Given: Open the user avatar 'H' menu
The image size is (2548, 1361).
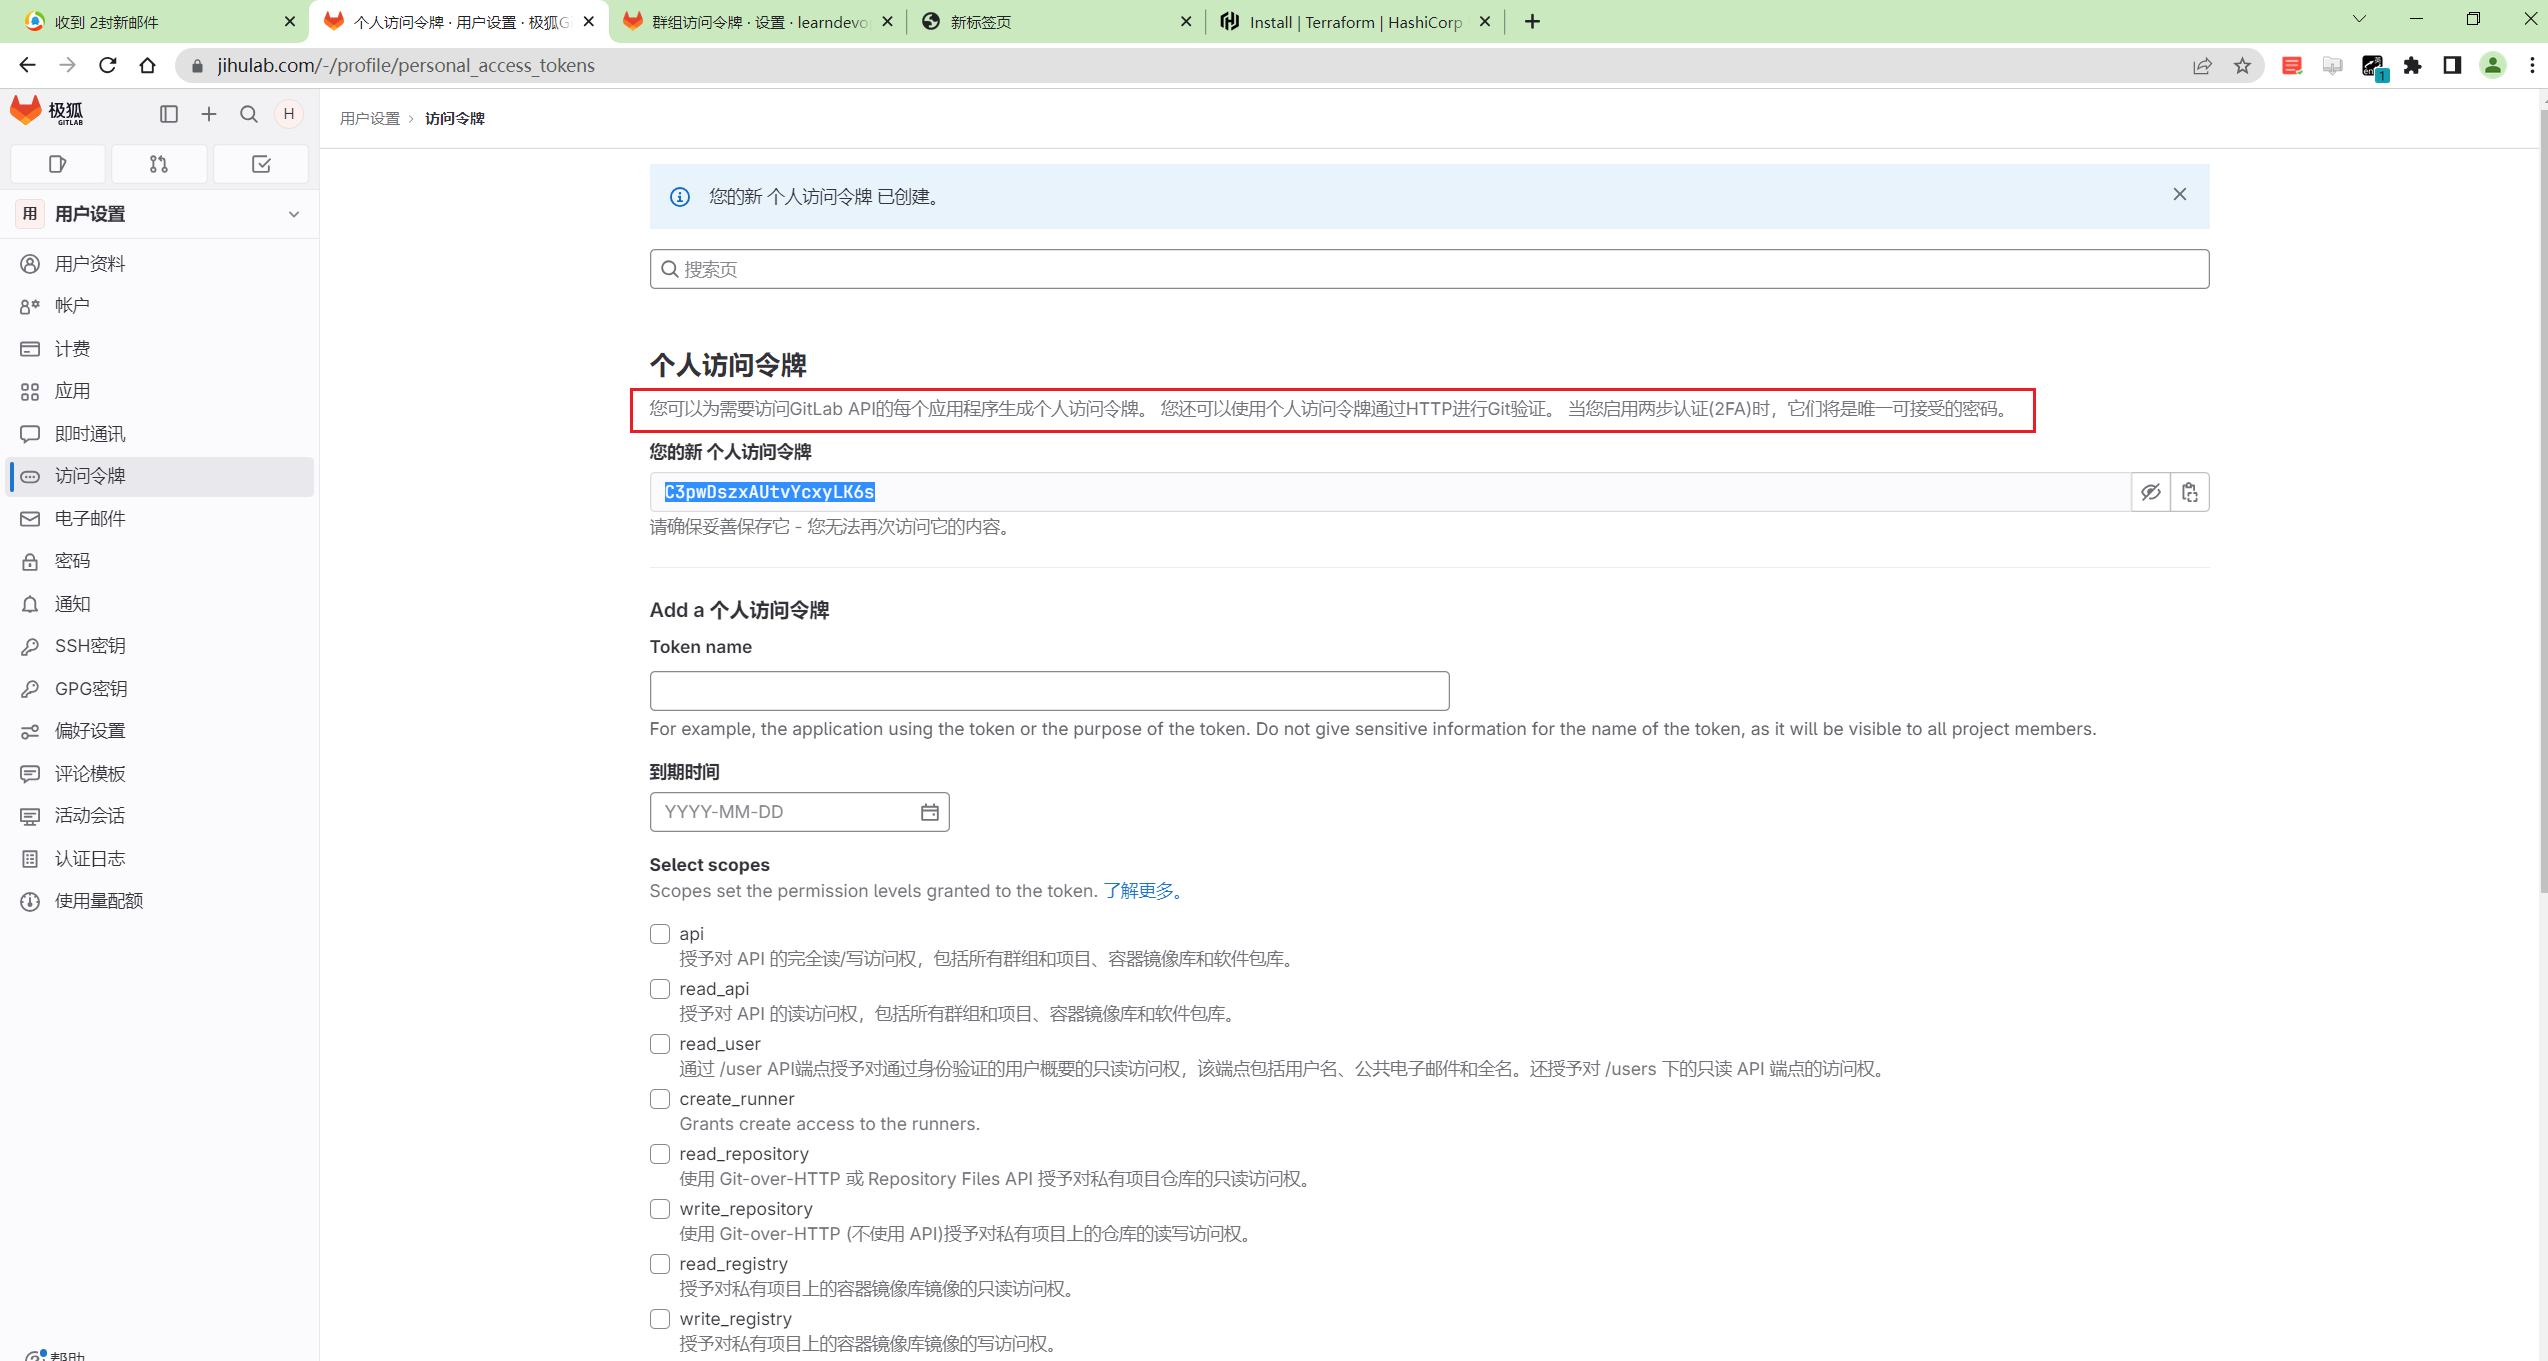Looking at the screenshot, I should click(x=289, y=114).
